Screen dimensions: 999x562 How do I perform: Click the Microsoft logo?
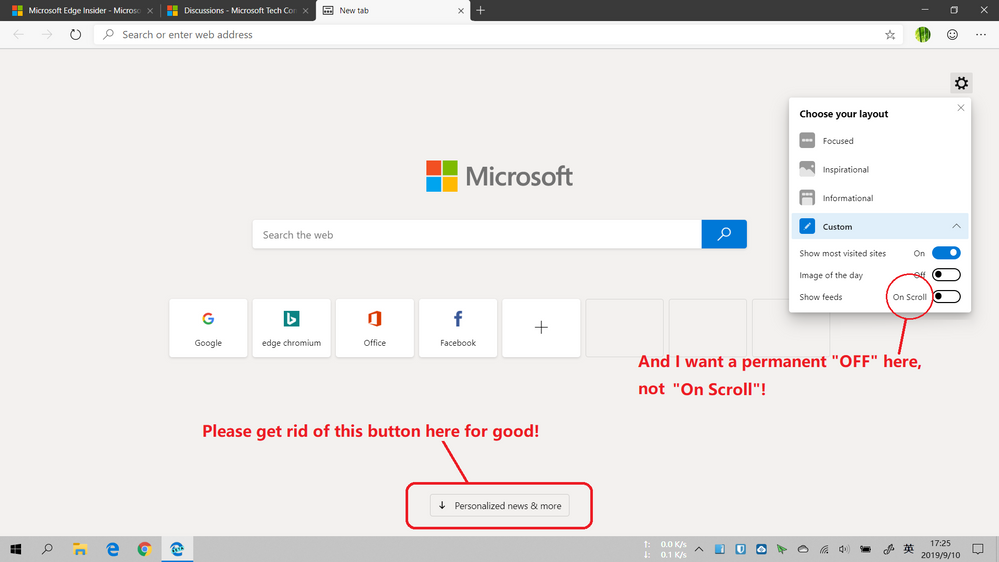[x=500, y=176]
